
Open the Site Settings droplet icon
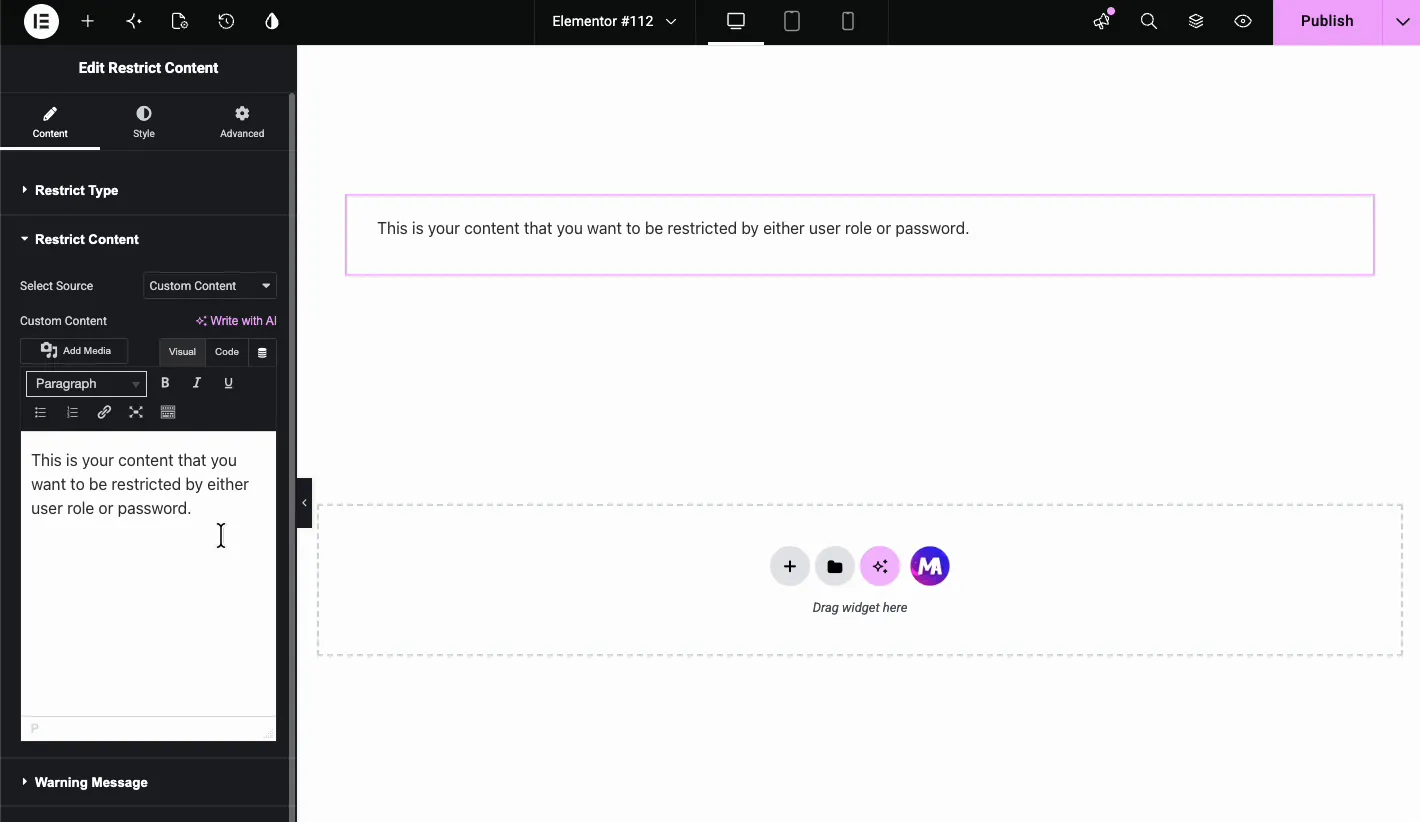272,21
